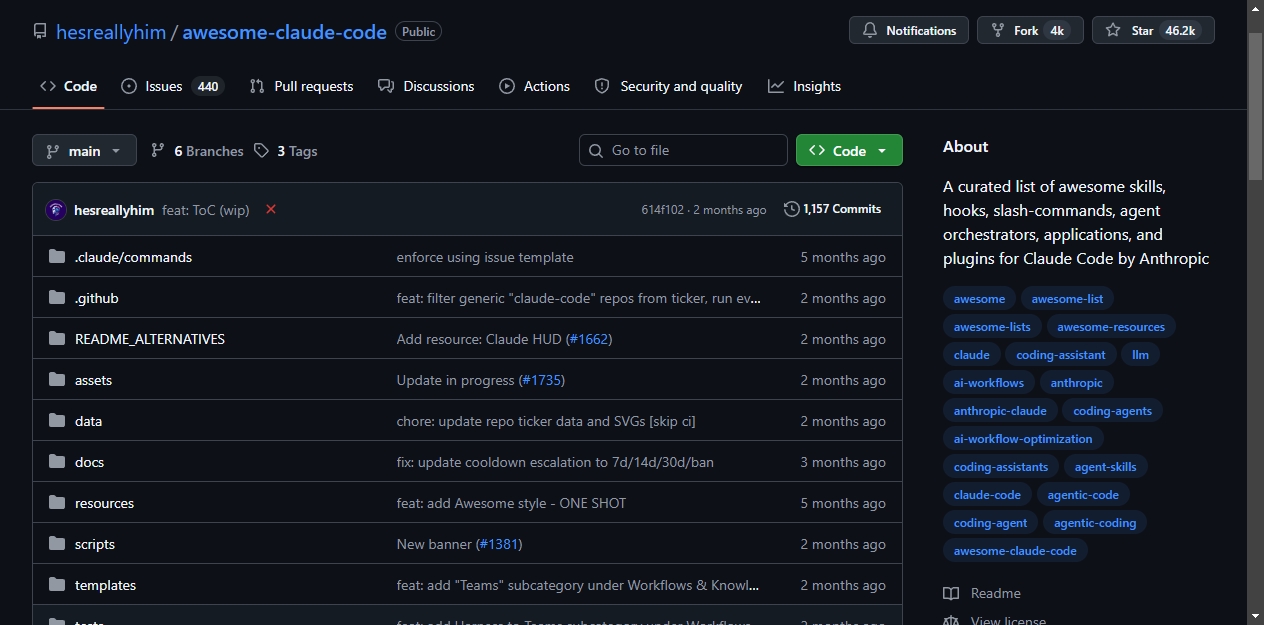1264x625 pixels.
Task: Fork this repository
Action: [x=1030, y=31]
